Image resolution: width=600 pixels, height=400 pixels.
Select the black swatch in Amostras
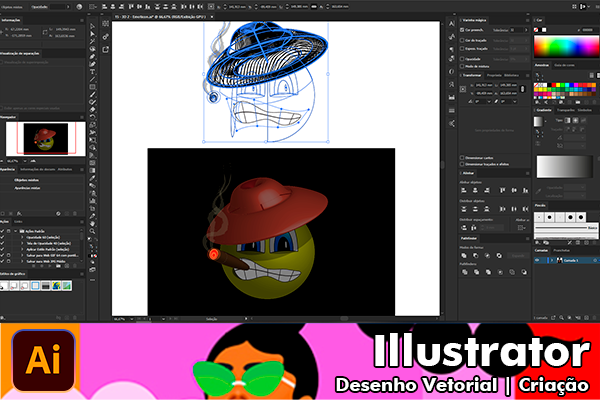[549, 85]
